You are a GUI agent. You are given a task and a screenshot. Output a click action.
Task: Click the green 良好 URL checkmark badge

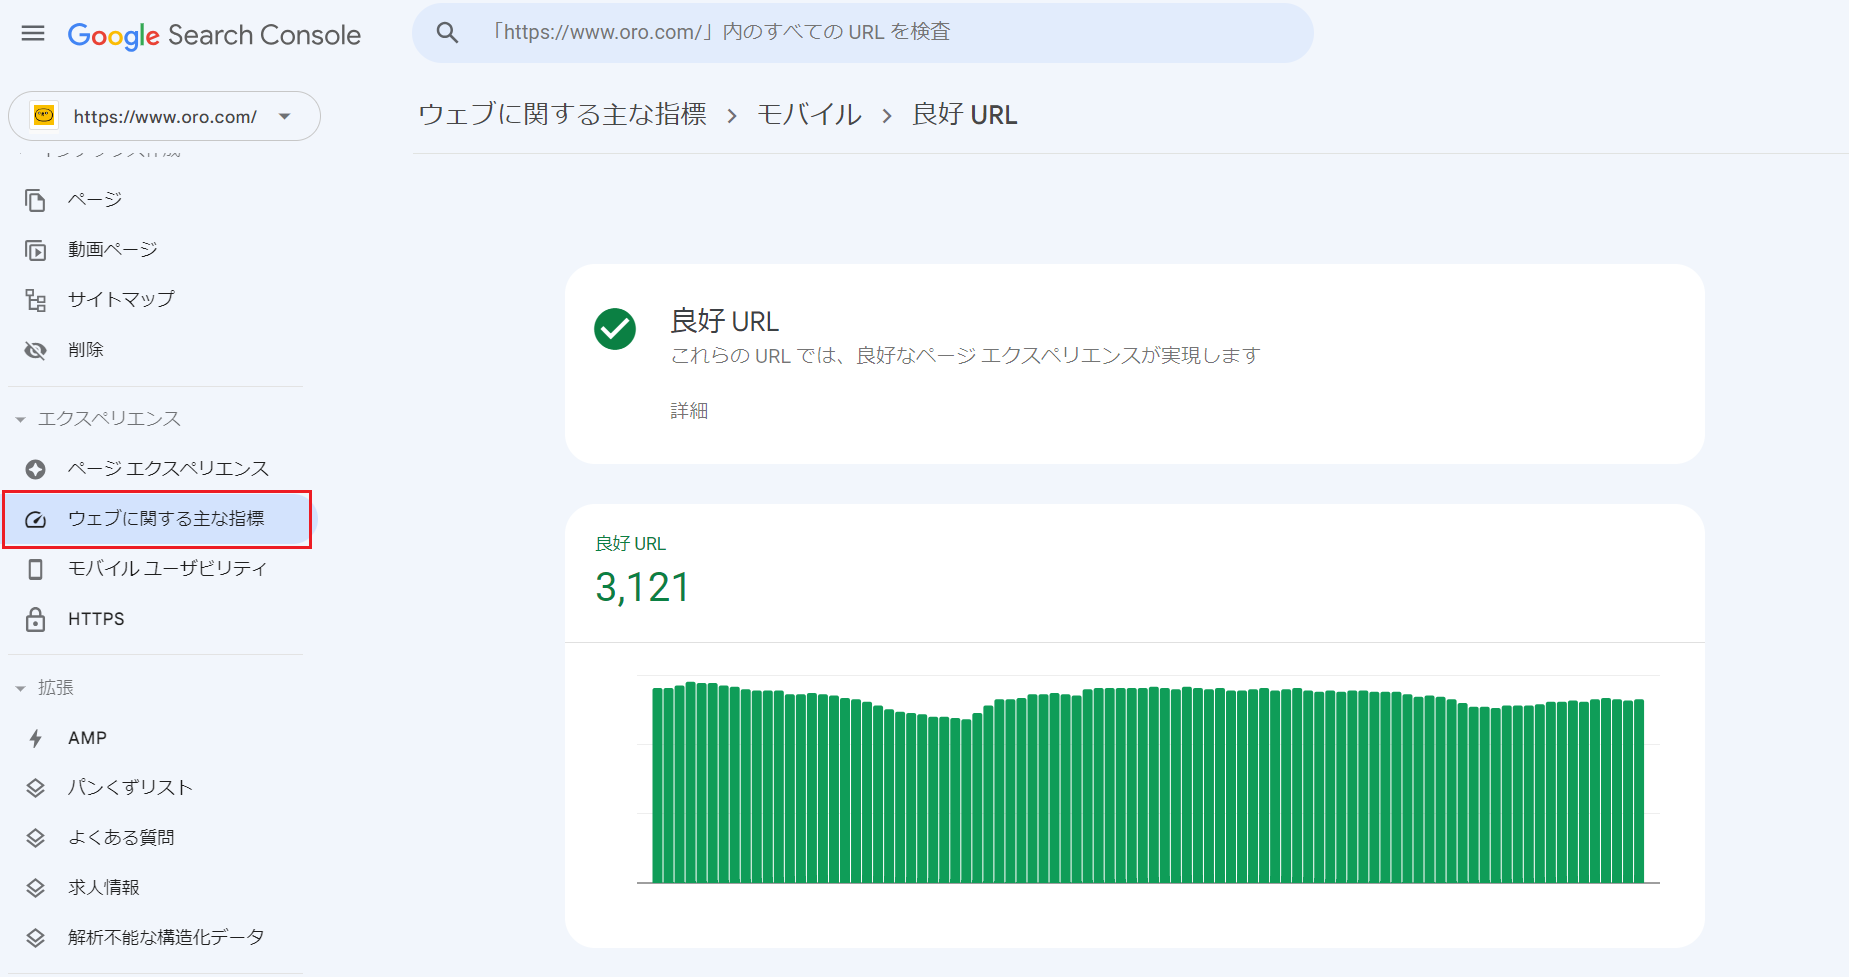pyautogui.click(x=614, y=329)
